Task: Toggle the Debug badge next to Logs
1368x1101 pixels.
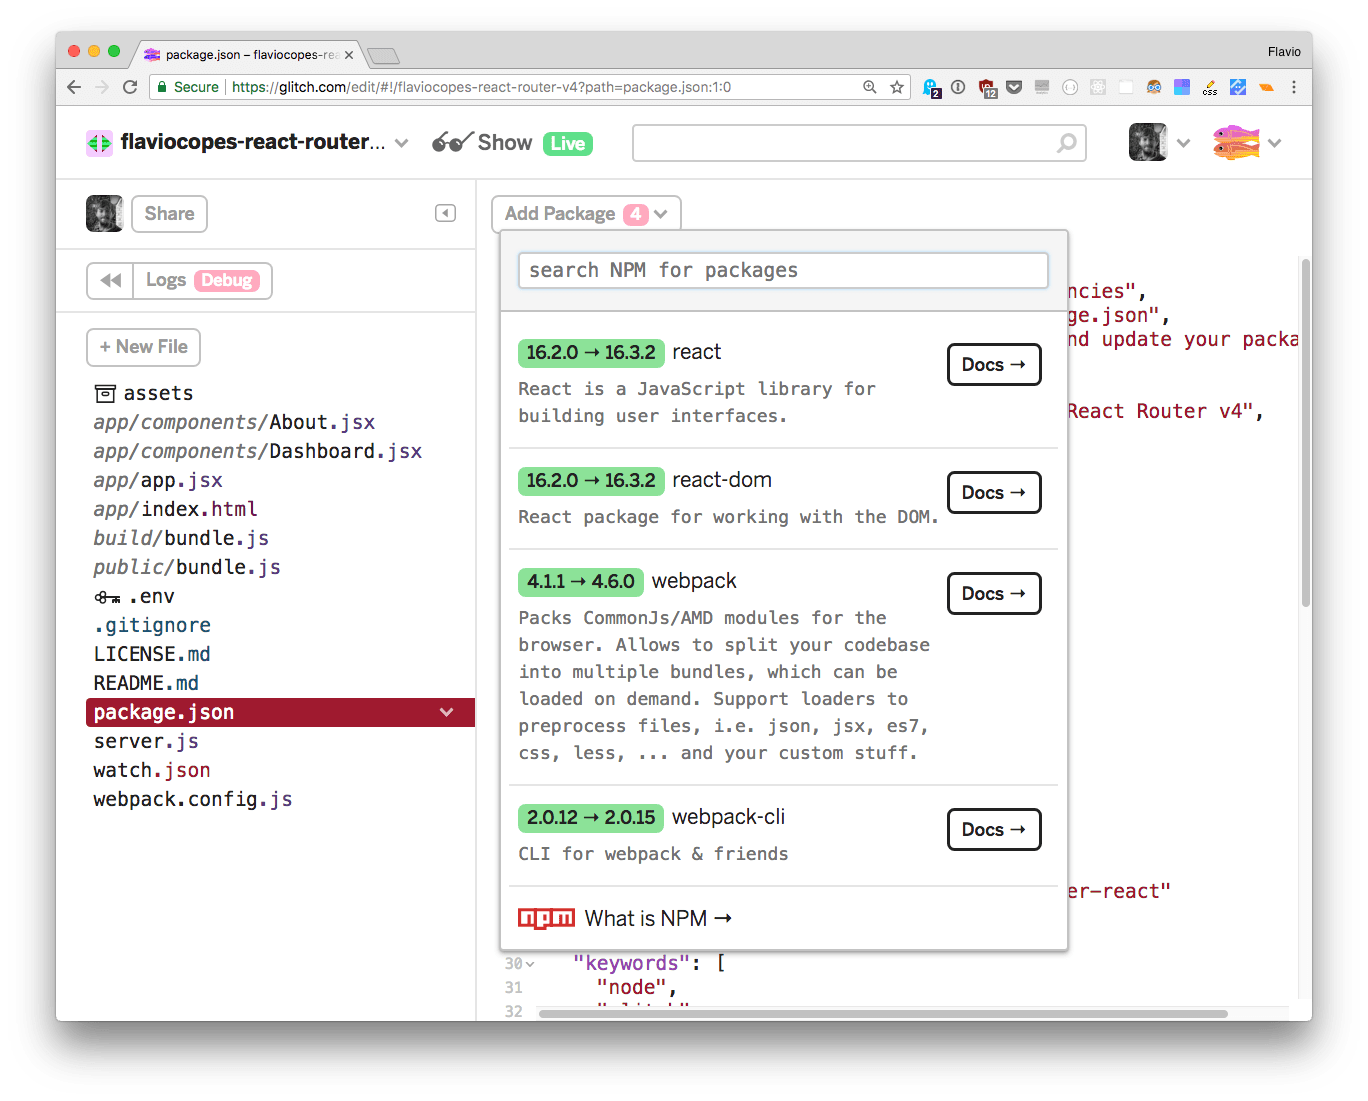Action: (x=227, y=280)
